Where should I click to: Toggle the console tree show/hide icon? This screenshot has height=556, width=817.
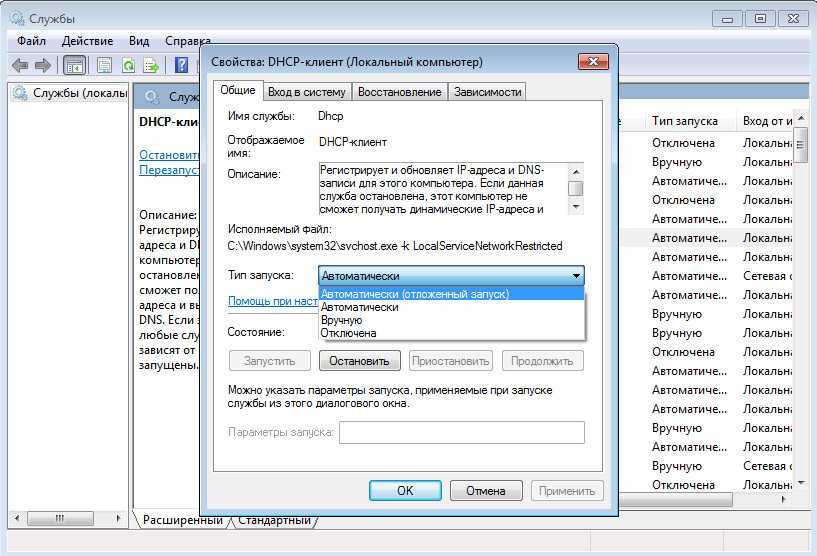pos(74,65)
